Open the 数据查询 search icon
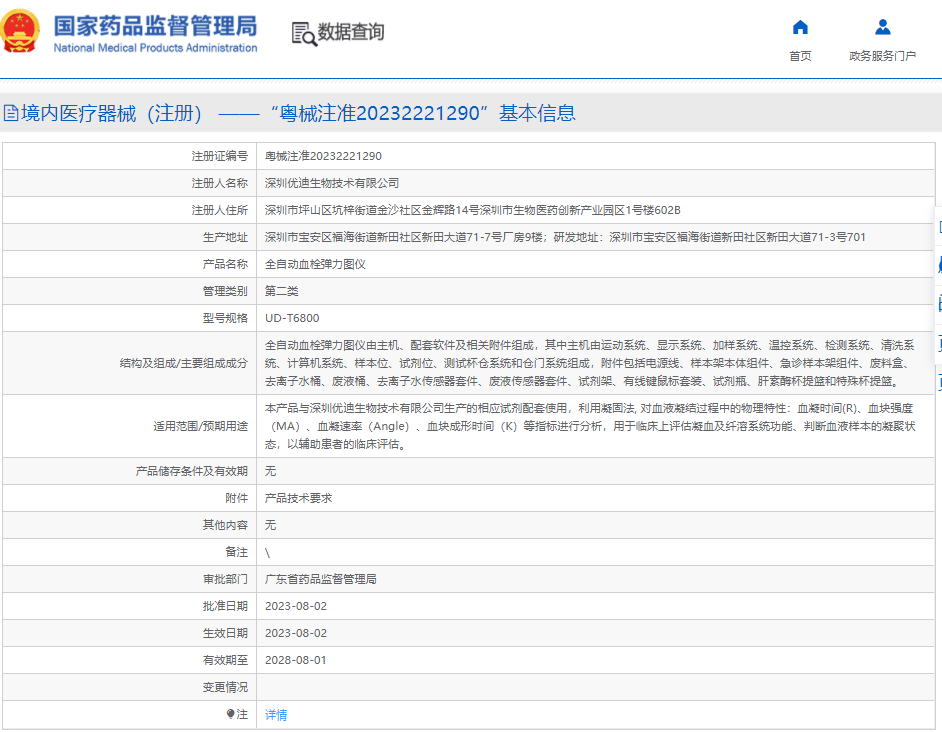 coord(304,34)
